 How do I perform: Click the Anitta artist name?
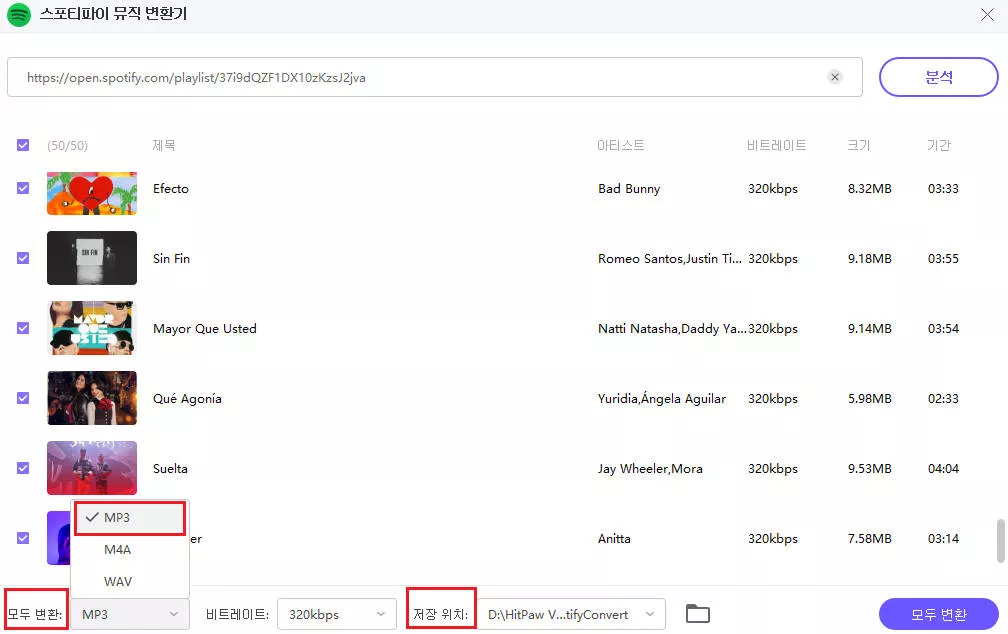pyautogui.click(x=615, y=538)
